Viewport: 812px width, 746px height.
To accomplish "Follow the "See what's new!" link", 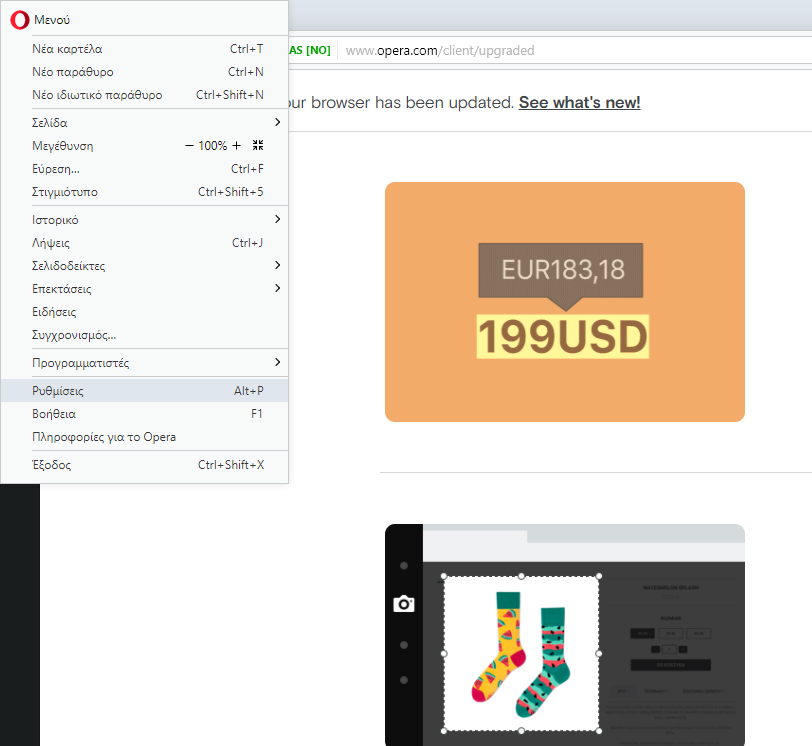I will (579, 103).
